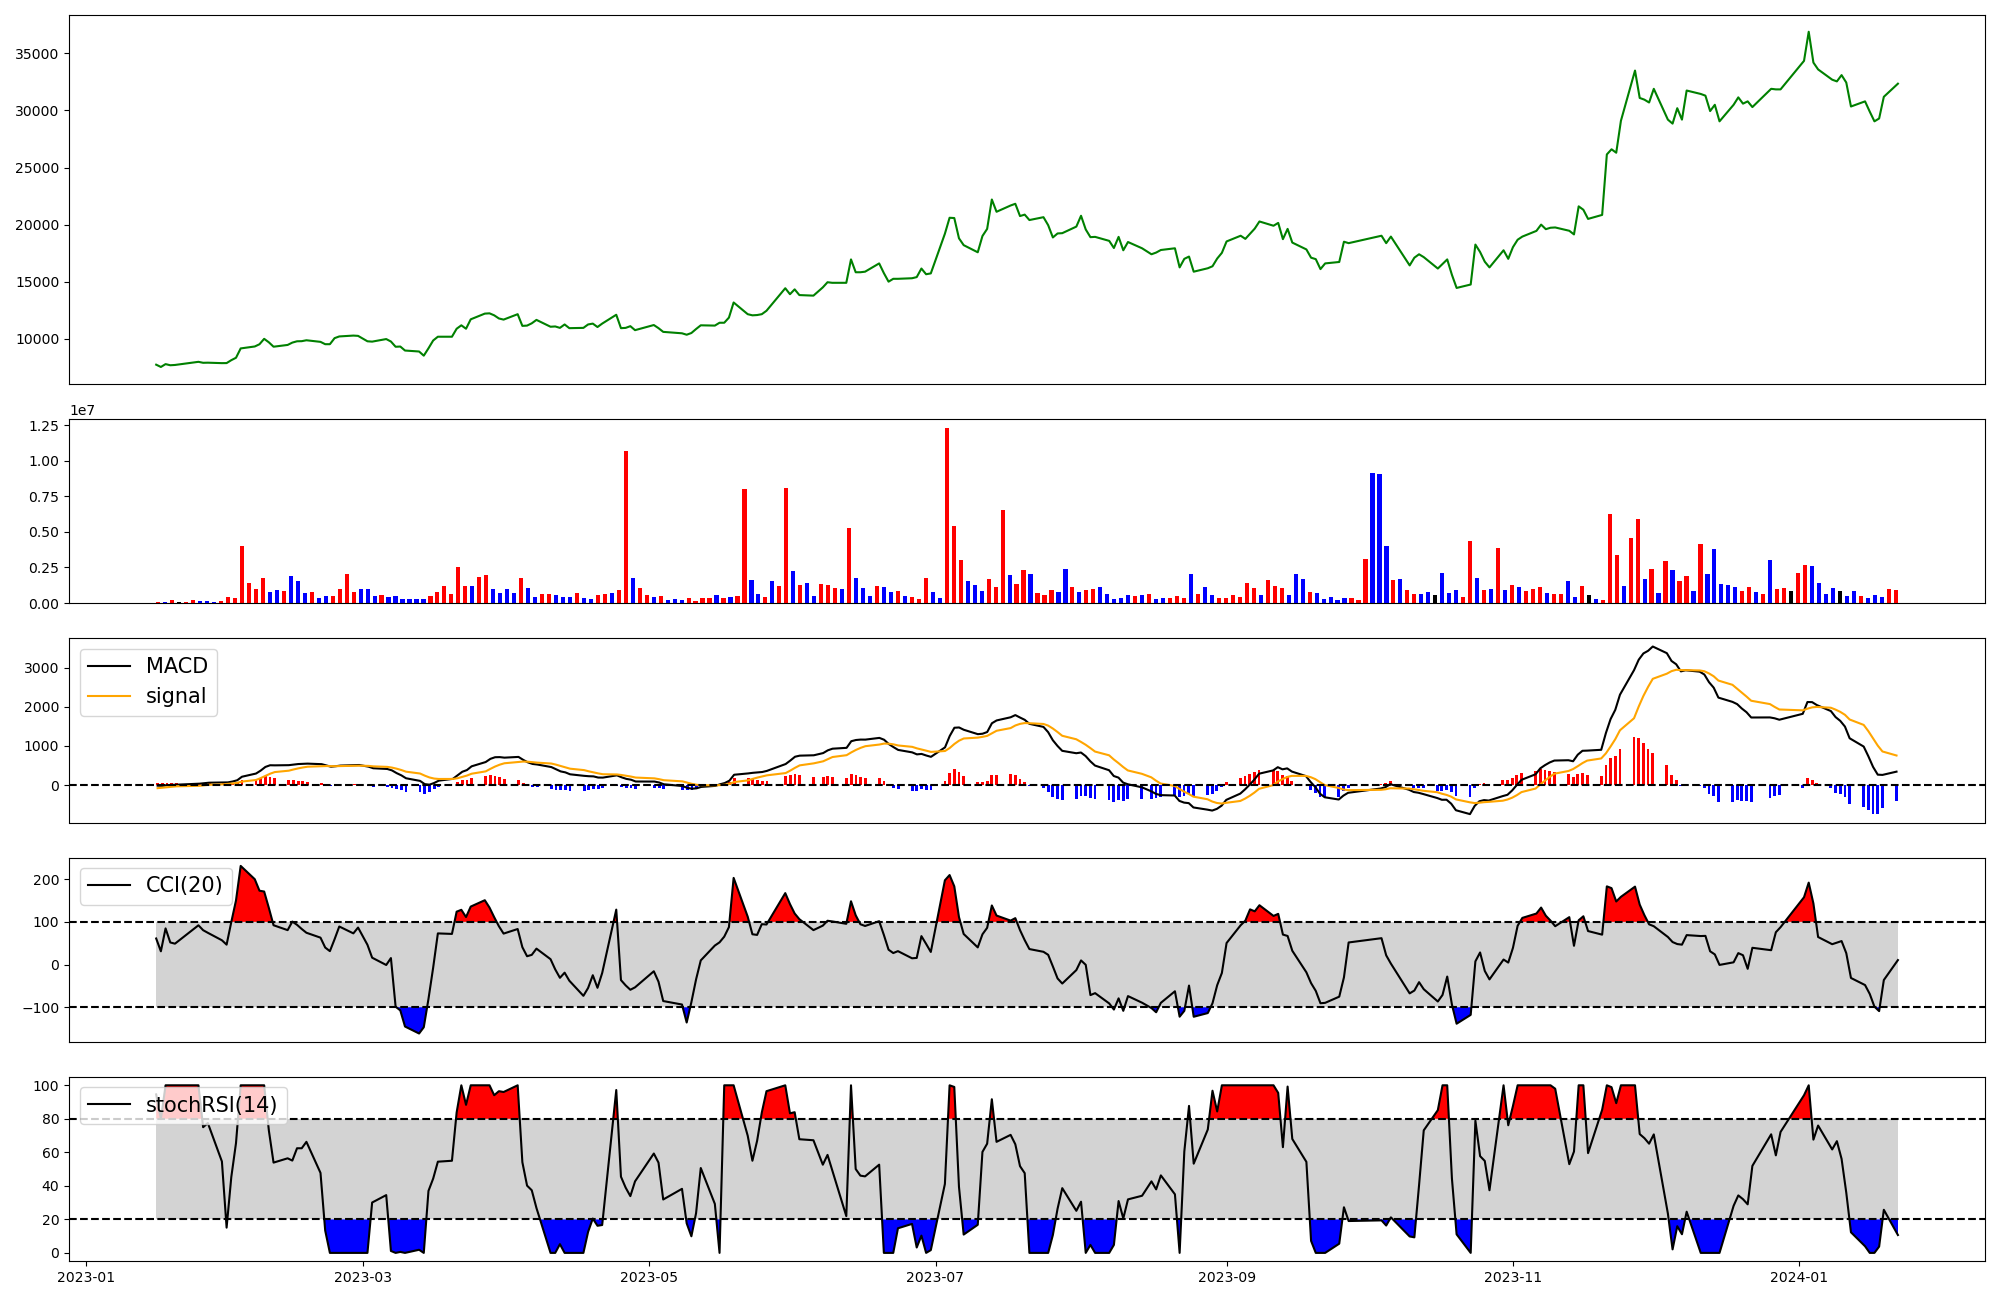Click the 2023-01 x-axis date label

[86, 1277]
